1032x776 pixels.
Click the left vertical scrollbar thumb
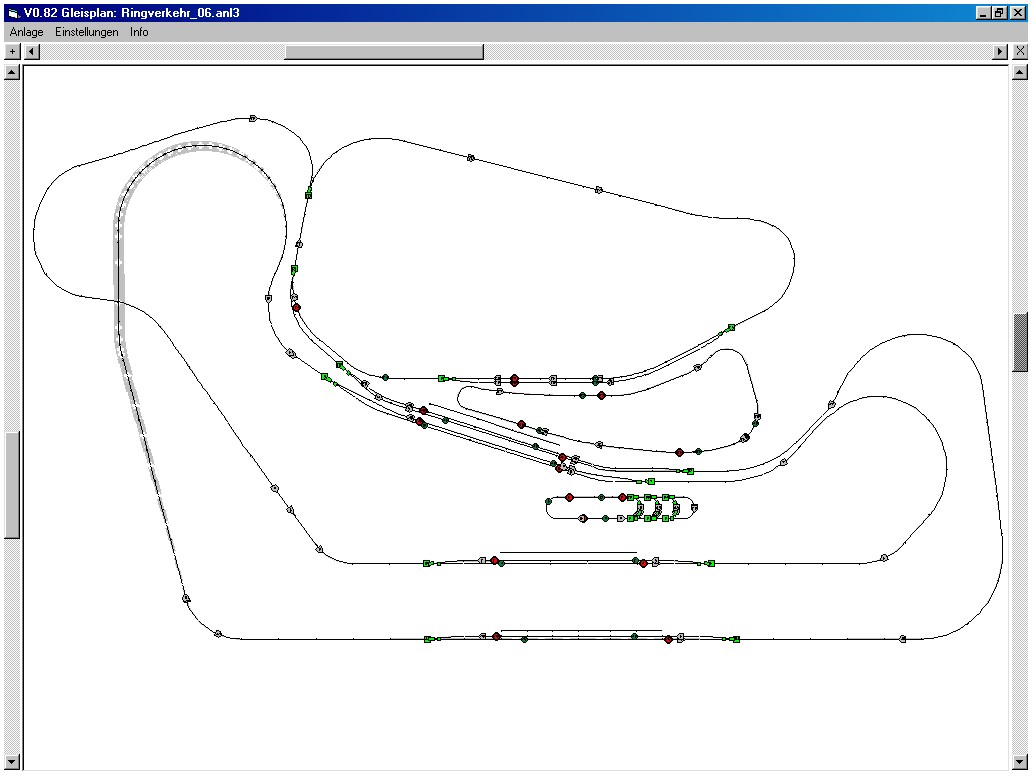[12, 485]
